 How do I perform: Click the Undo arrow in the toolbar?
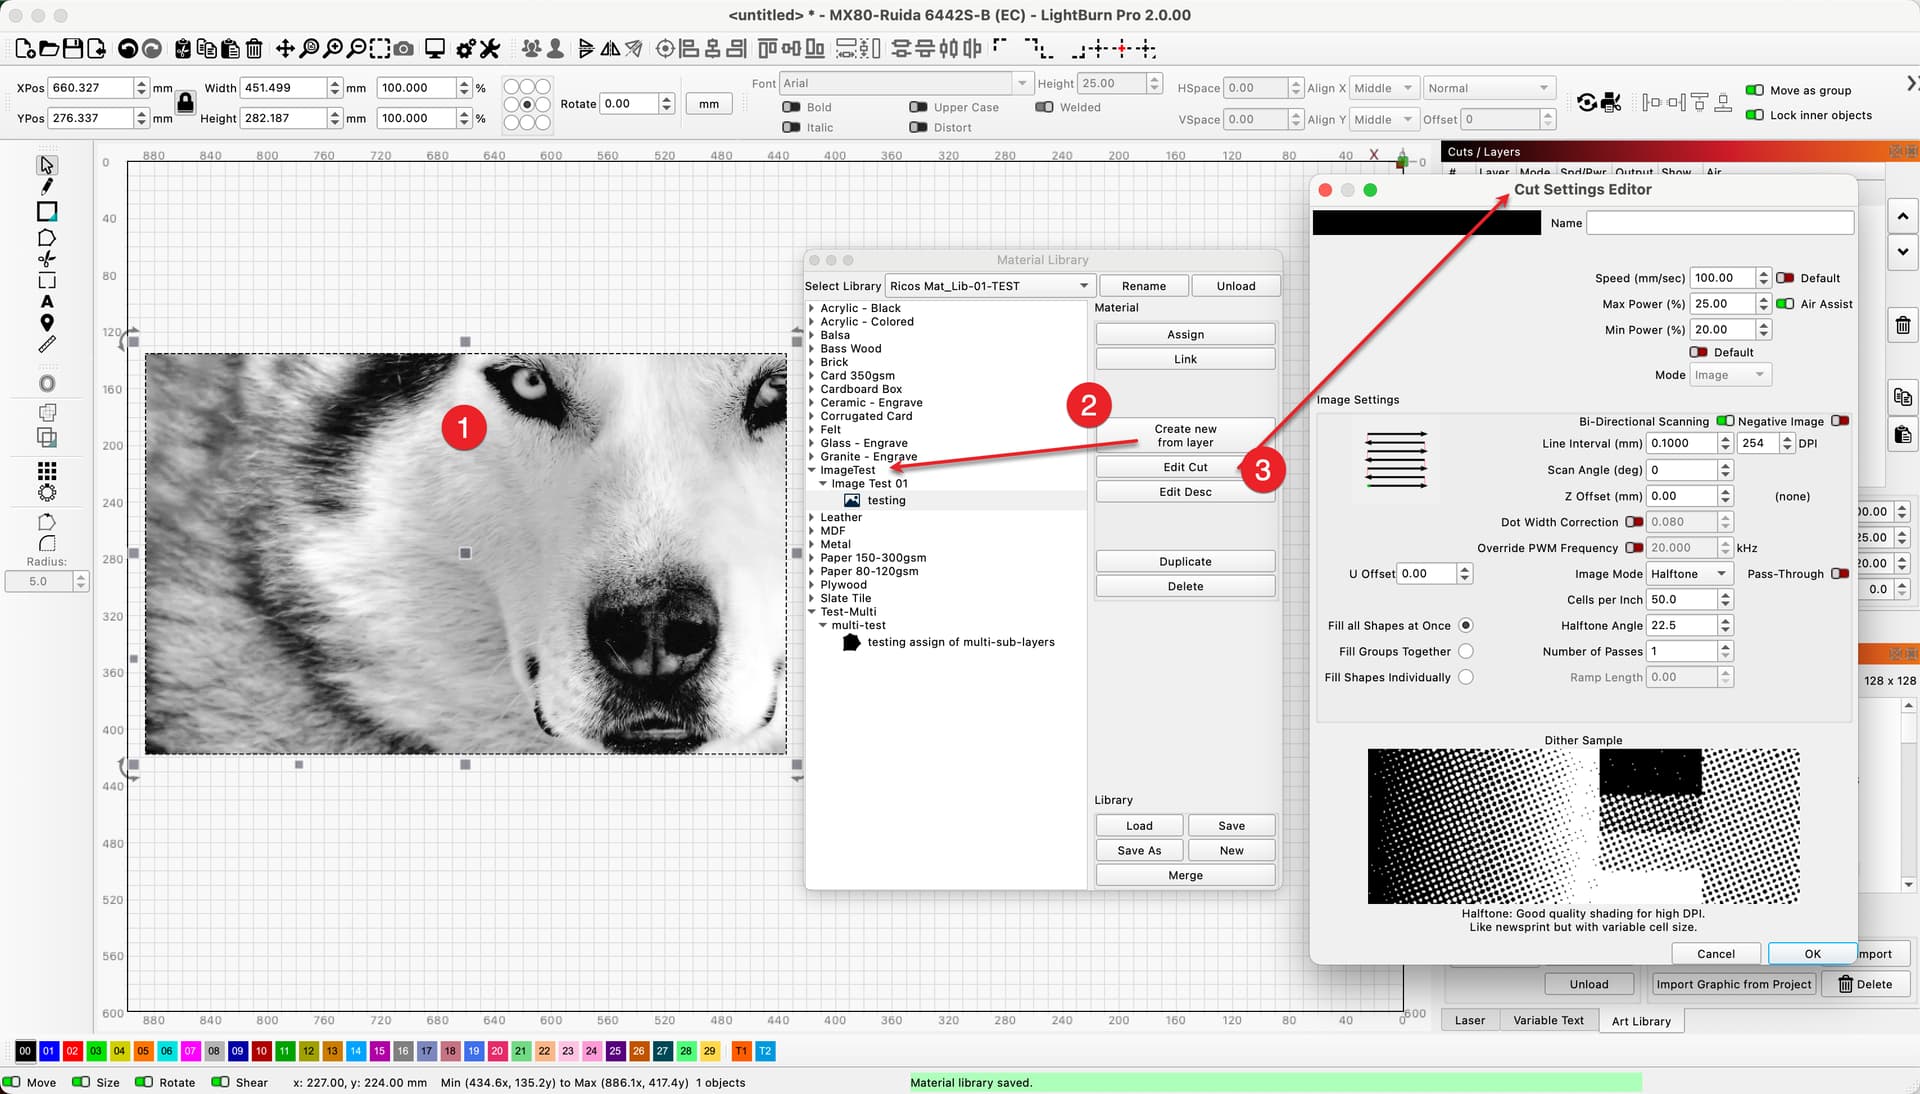(x=128, y=48)
